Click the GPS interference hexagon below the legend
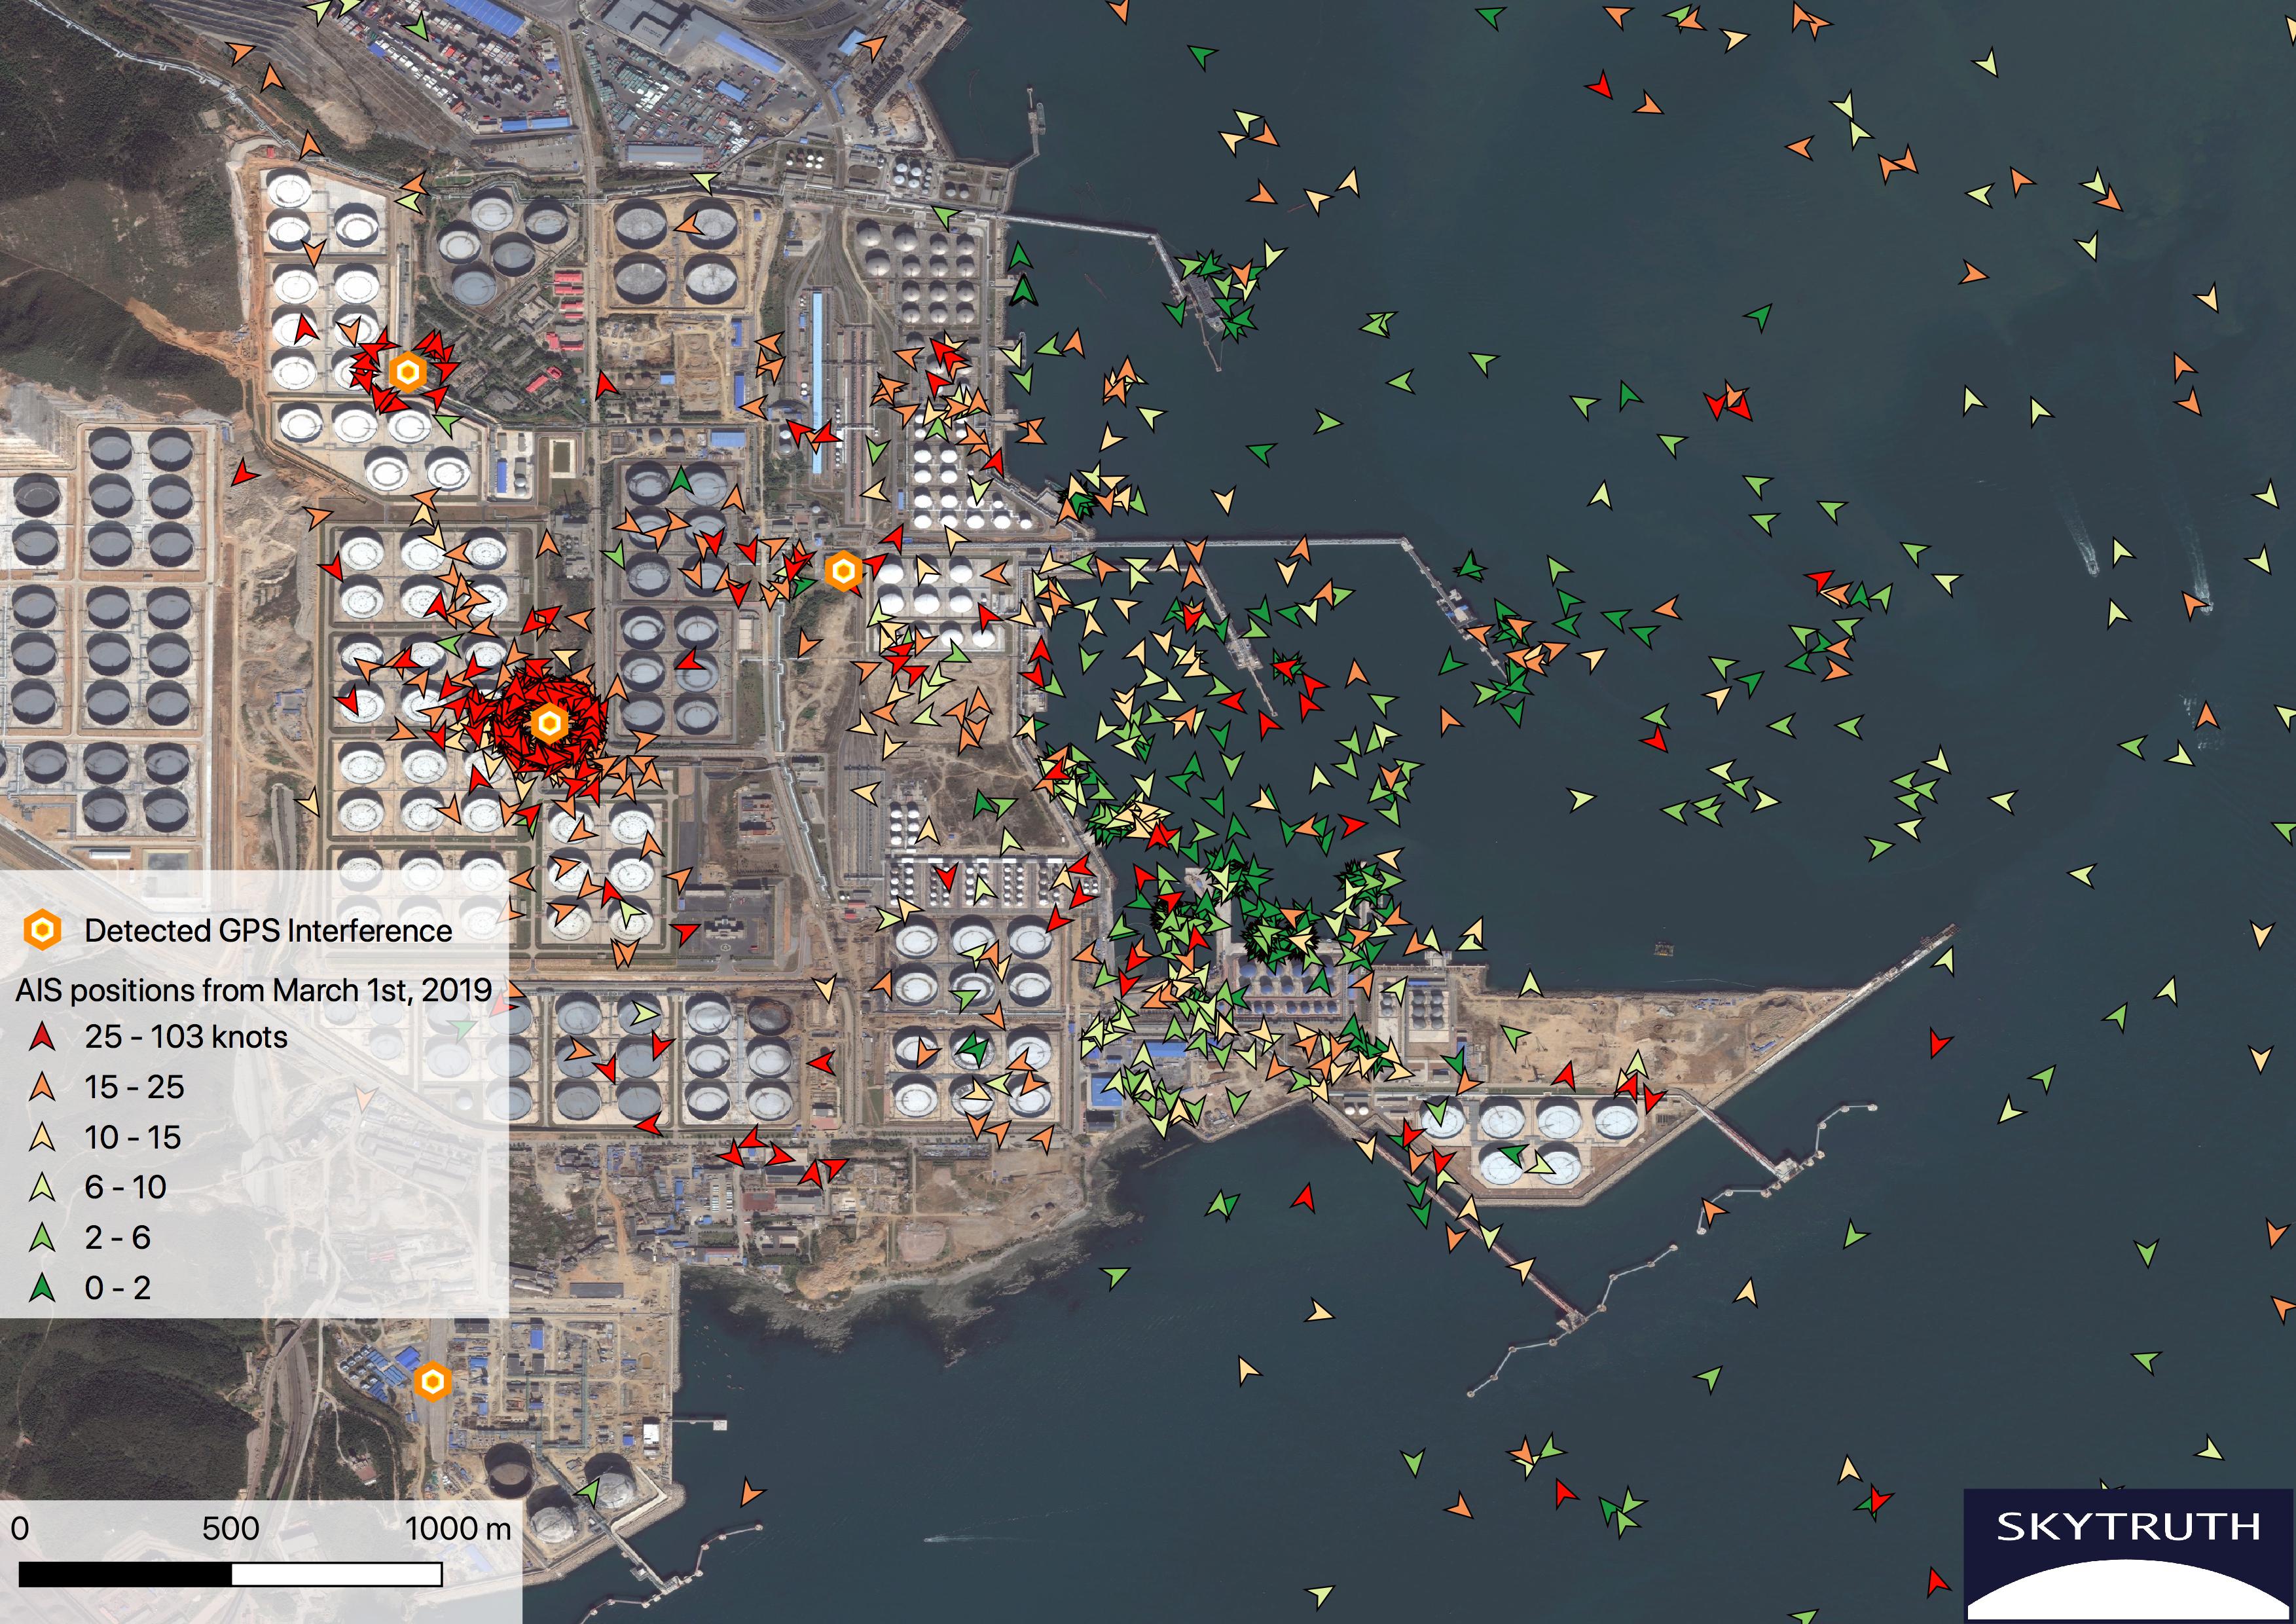 [432, 1382]
